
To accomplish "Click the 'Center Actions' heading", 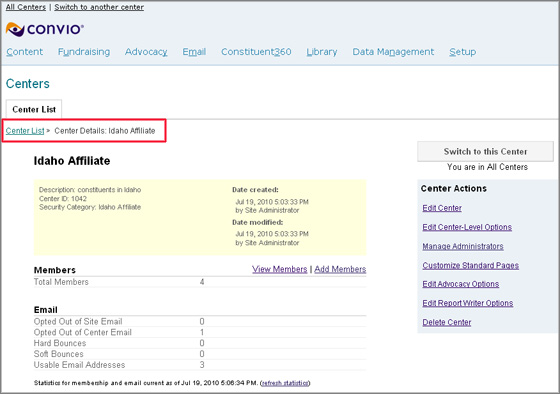I will click(454, 189).
